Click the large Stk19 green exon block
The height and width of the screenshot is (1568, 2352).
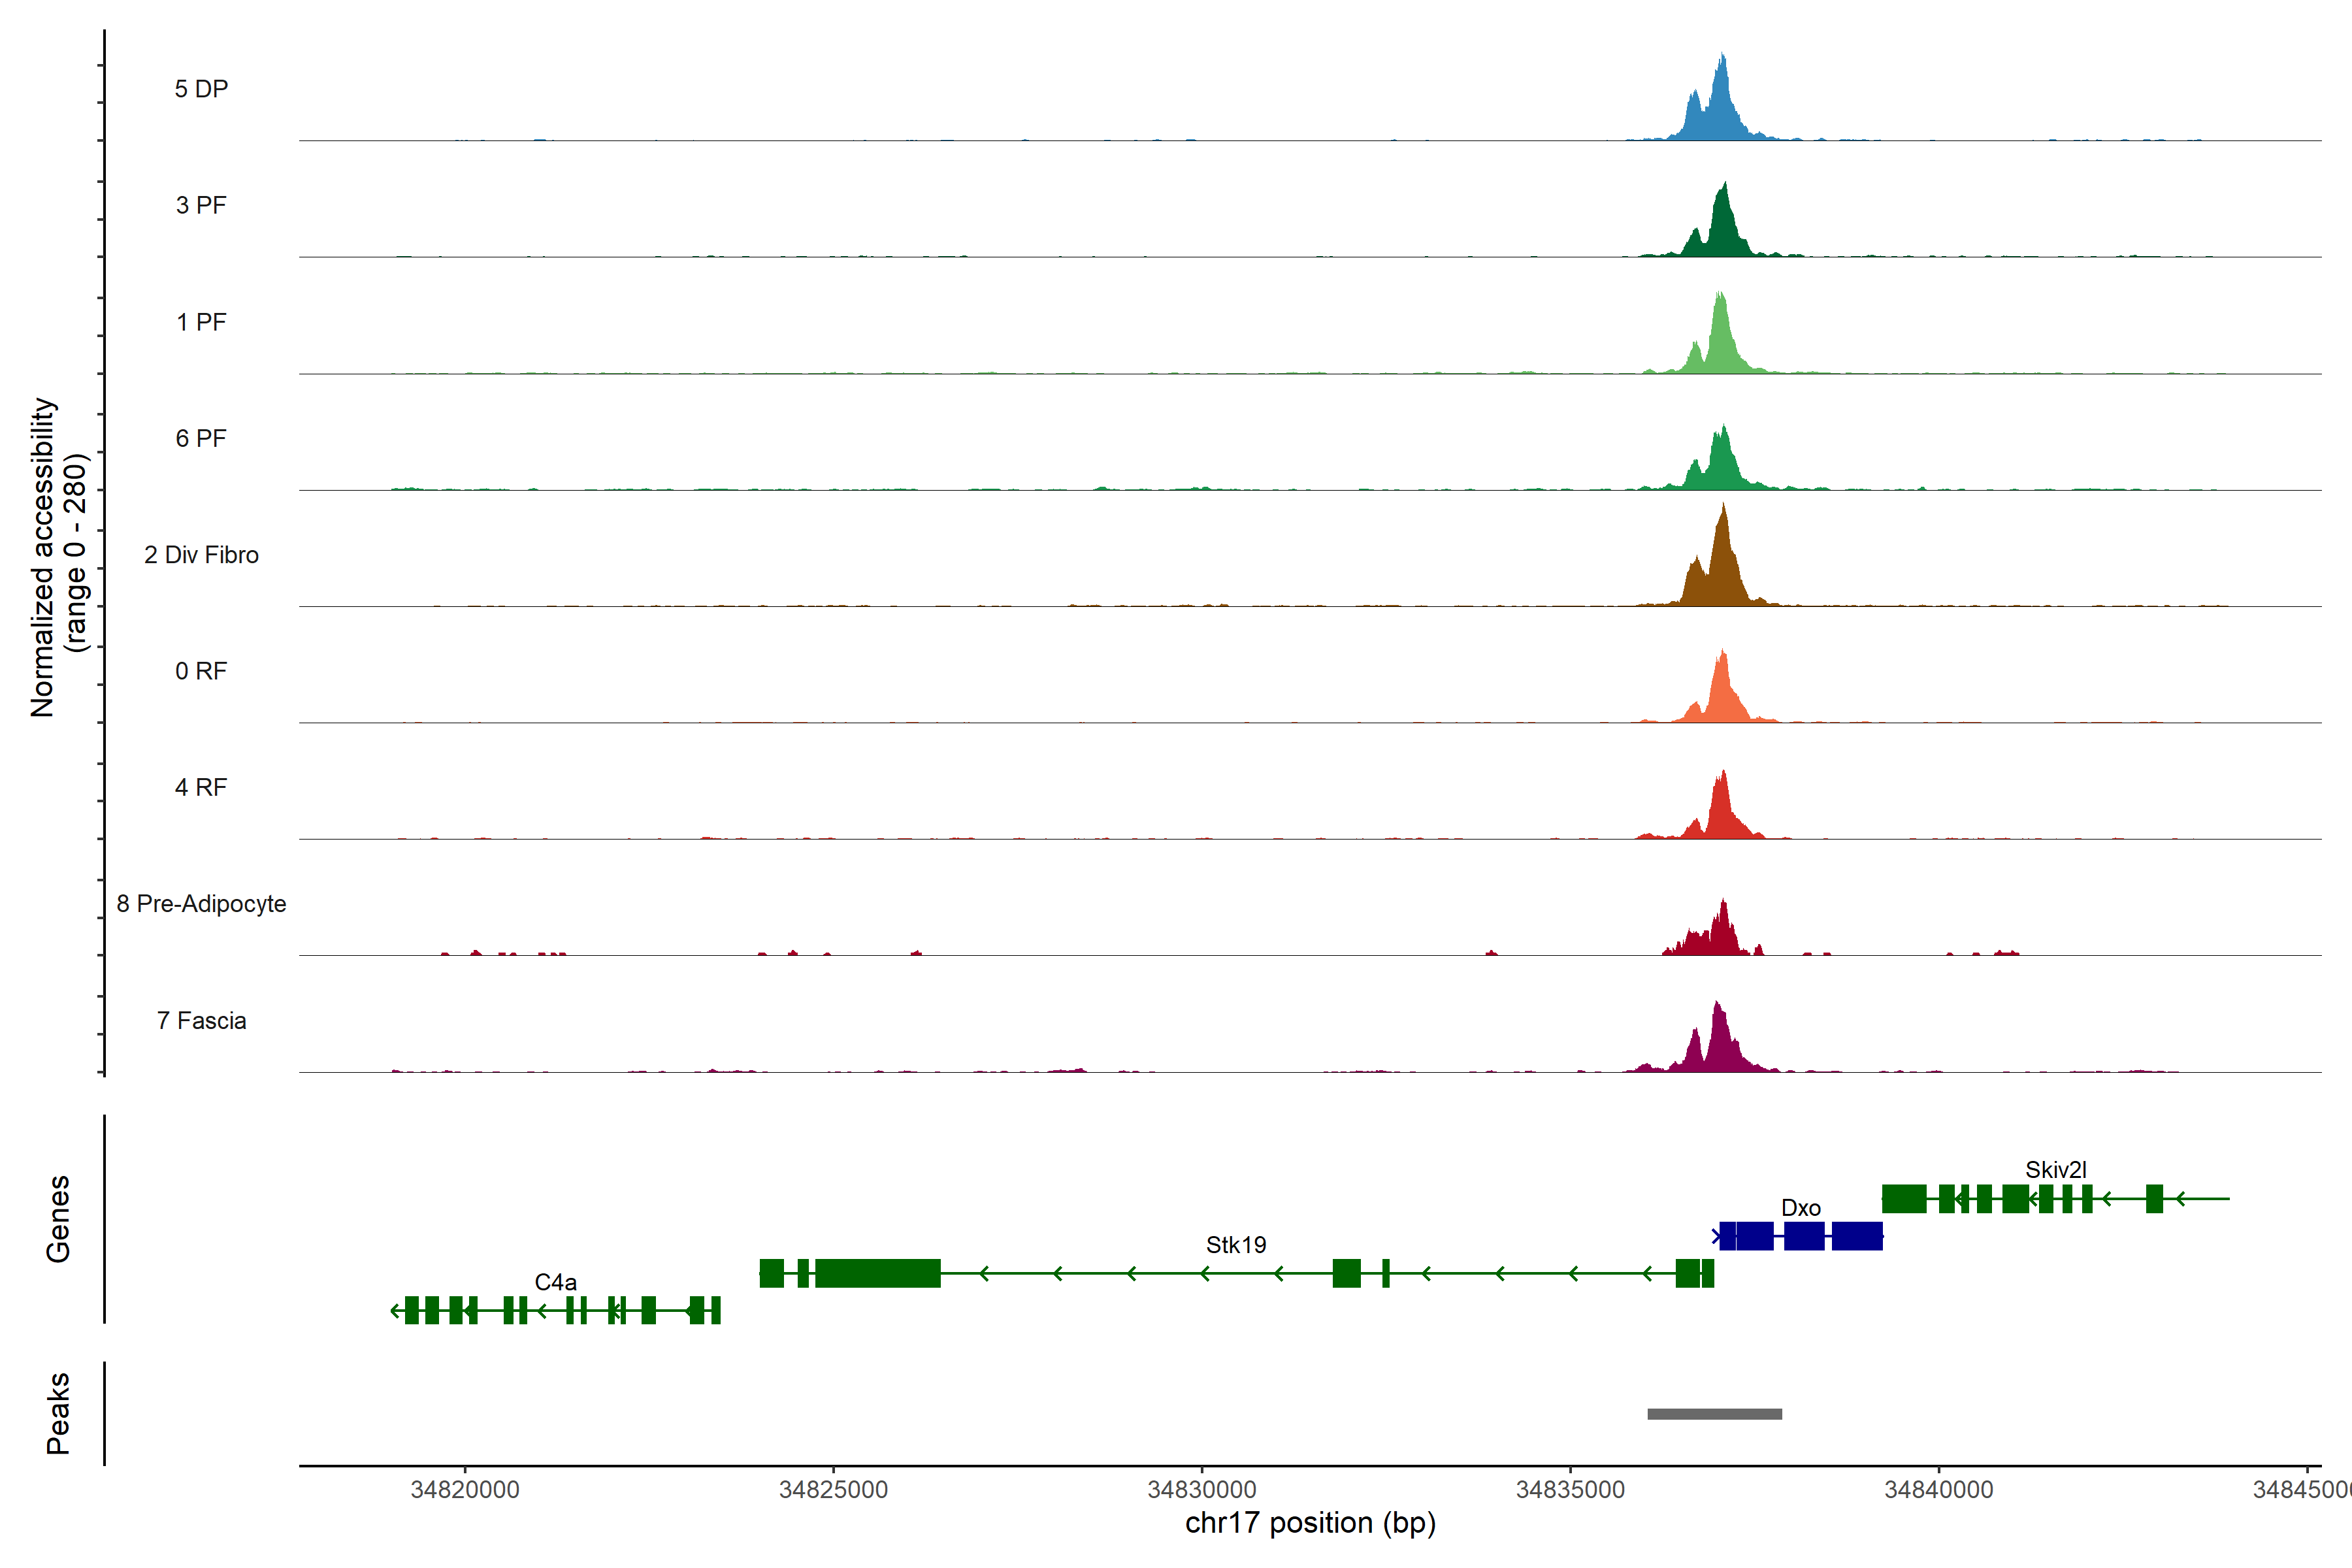click(x=878, y=1273)
